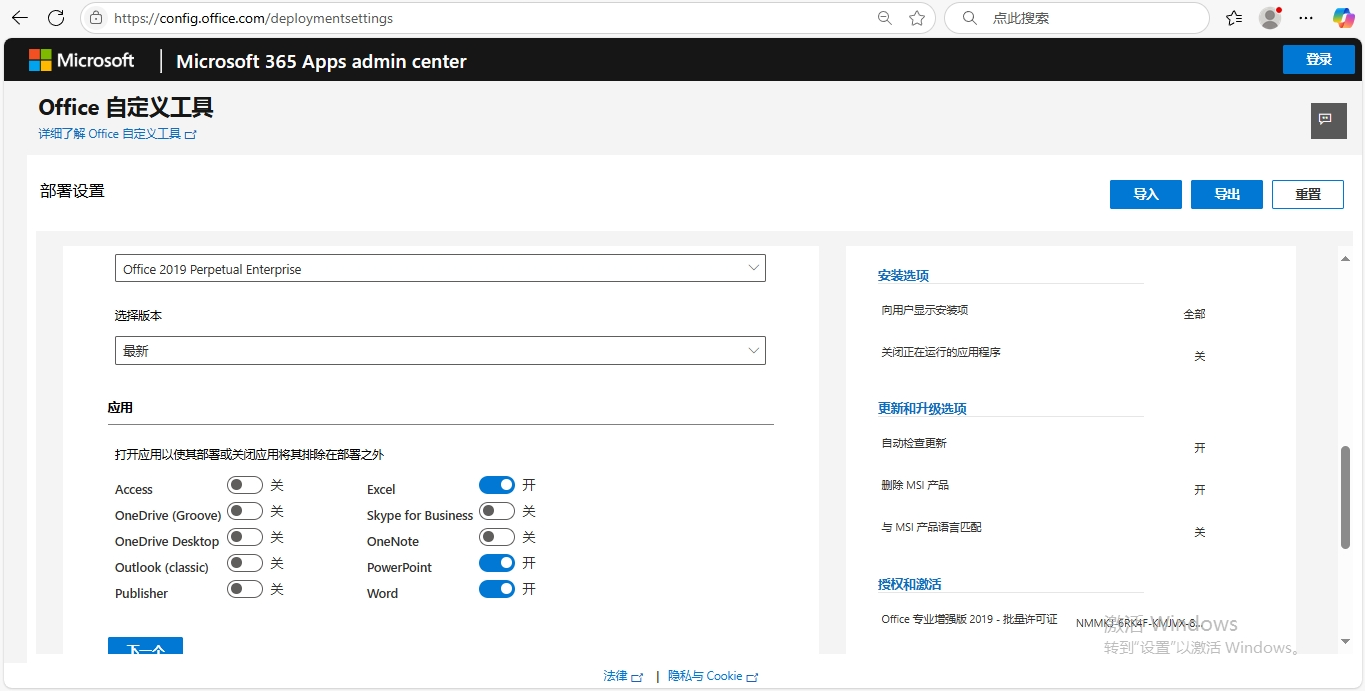
Task: Go back with the browser back arrow
Action: tap(20, 18)
